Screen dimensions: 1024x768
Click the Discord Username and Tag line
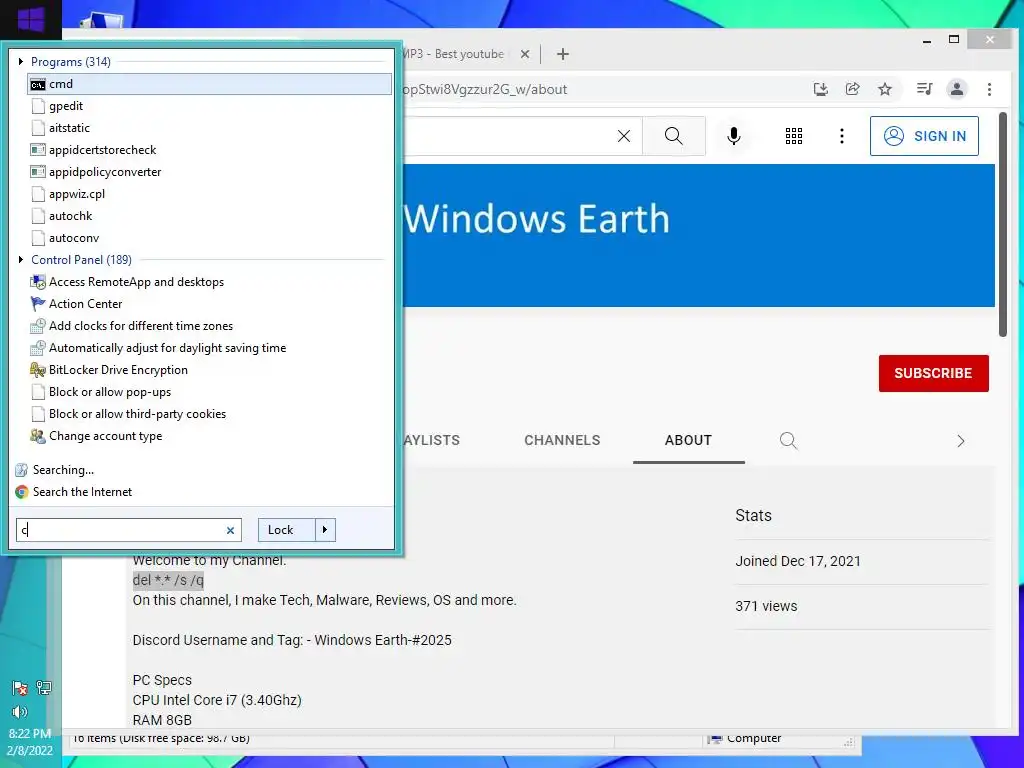coord(292,640)
